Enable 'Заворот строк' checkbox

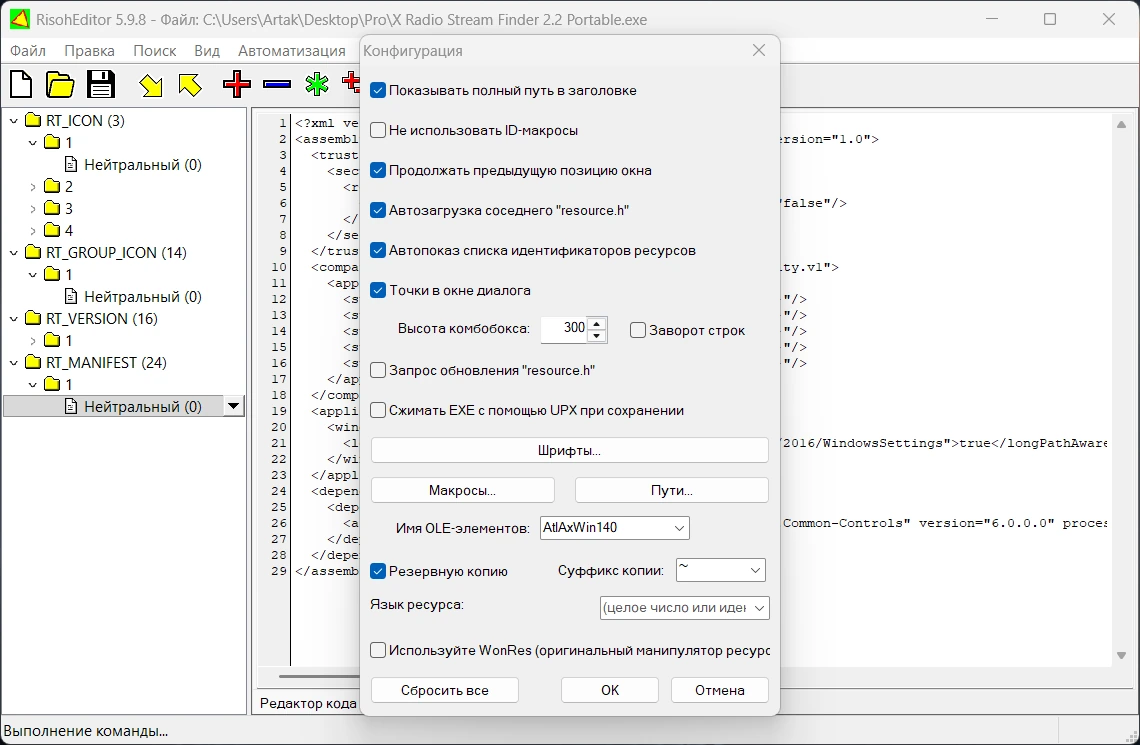click(638, 330)
